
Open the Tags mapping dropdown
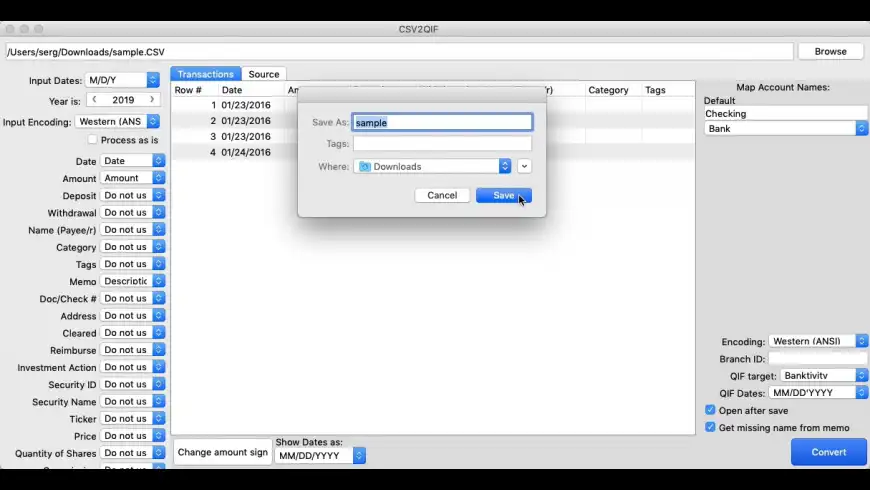(x=133, y=264)
